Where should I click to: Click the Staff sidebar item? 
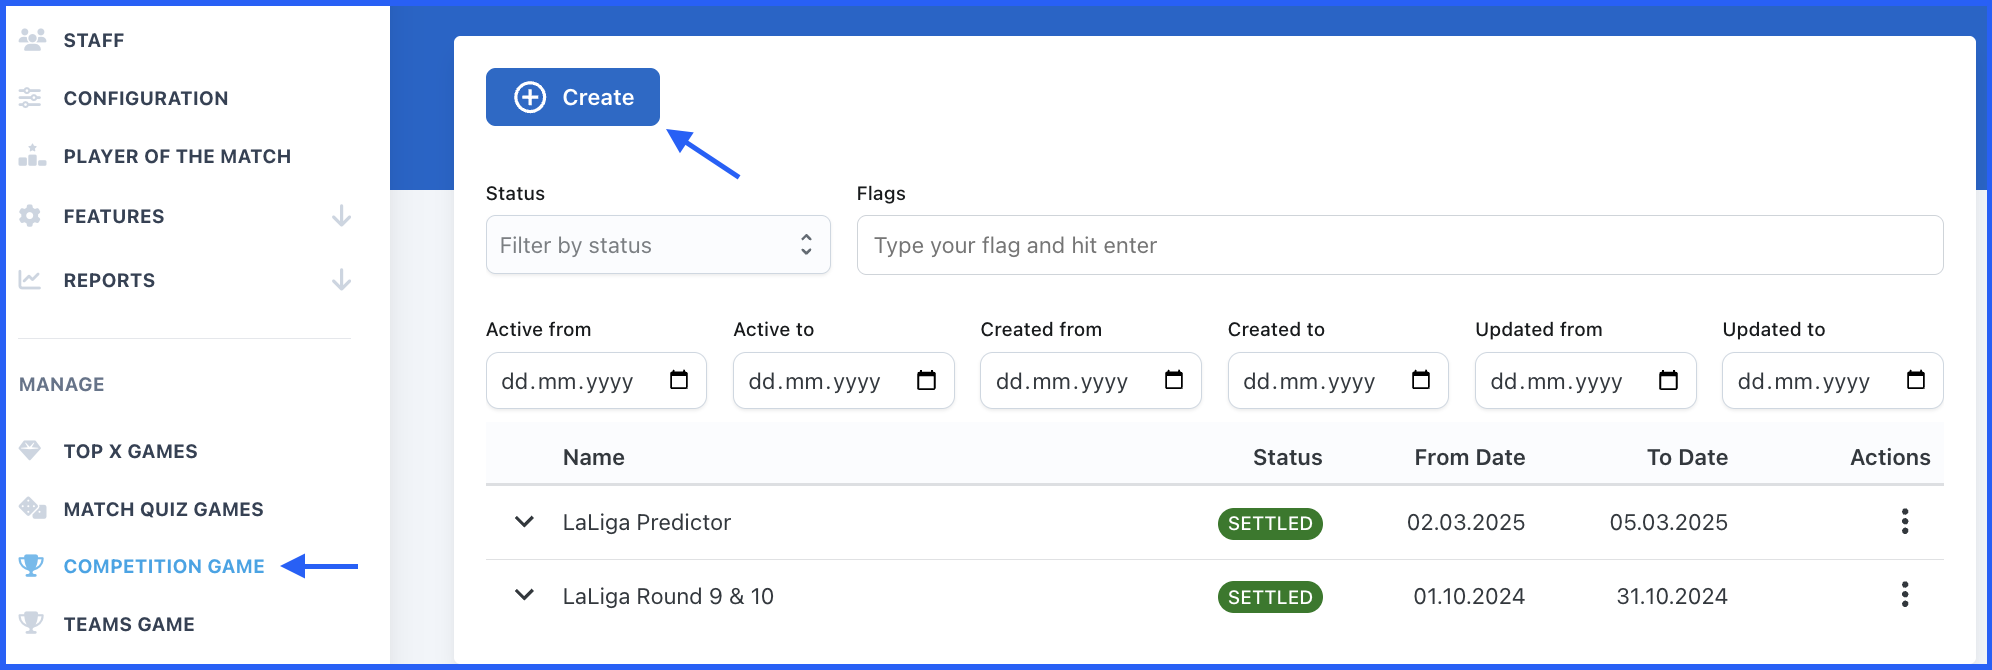tap(94, 40)
